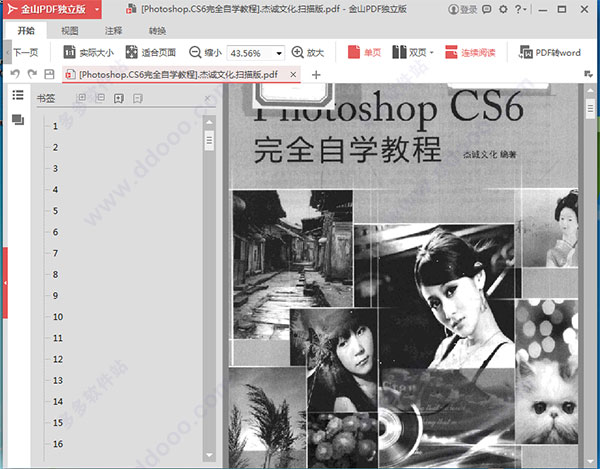
Task: Open bookmark 7
Action: [x=55, y=253]
